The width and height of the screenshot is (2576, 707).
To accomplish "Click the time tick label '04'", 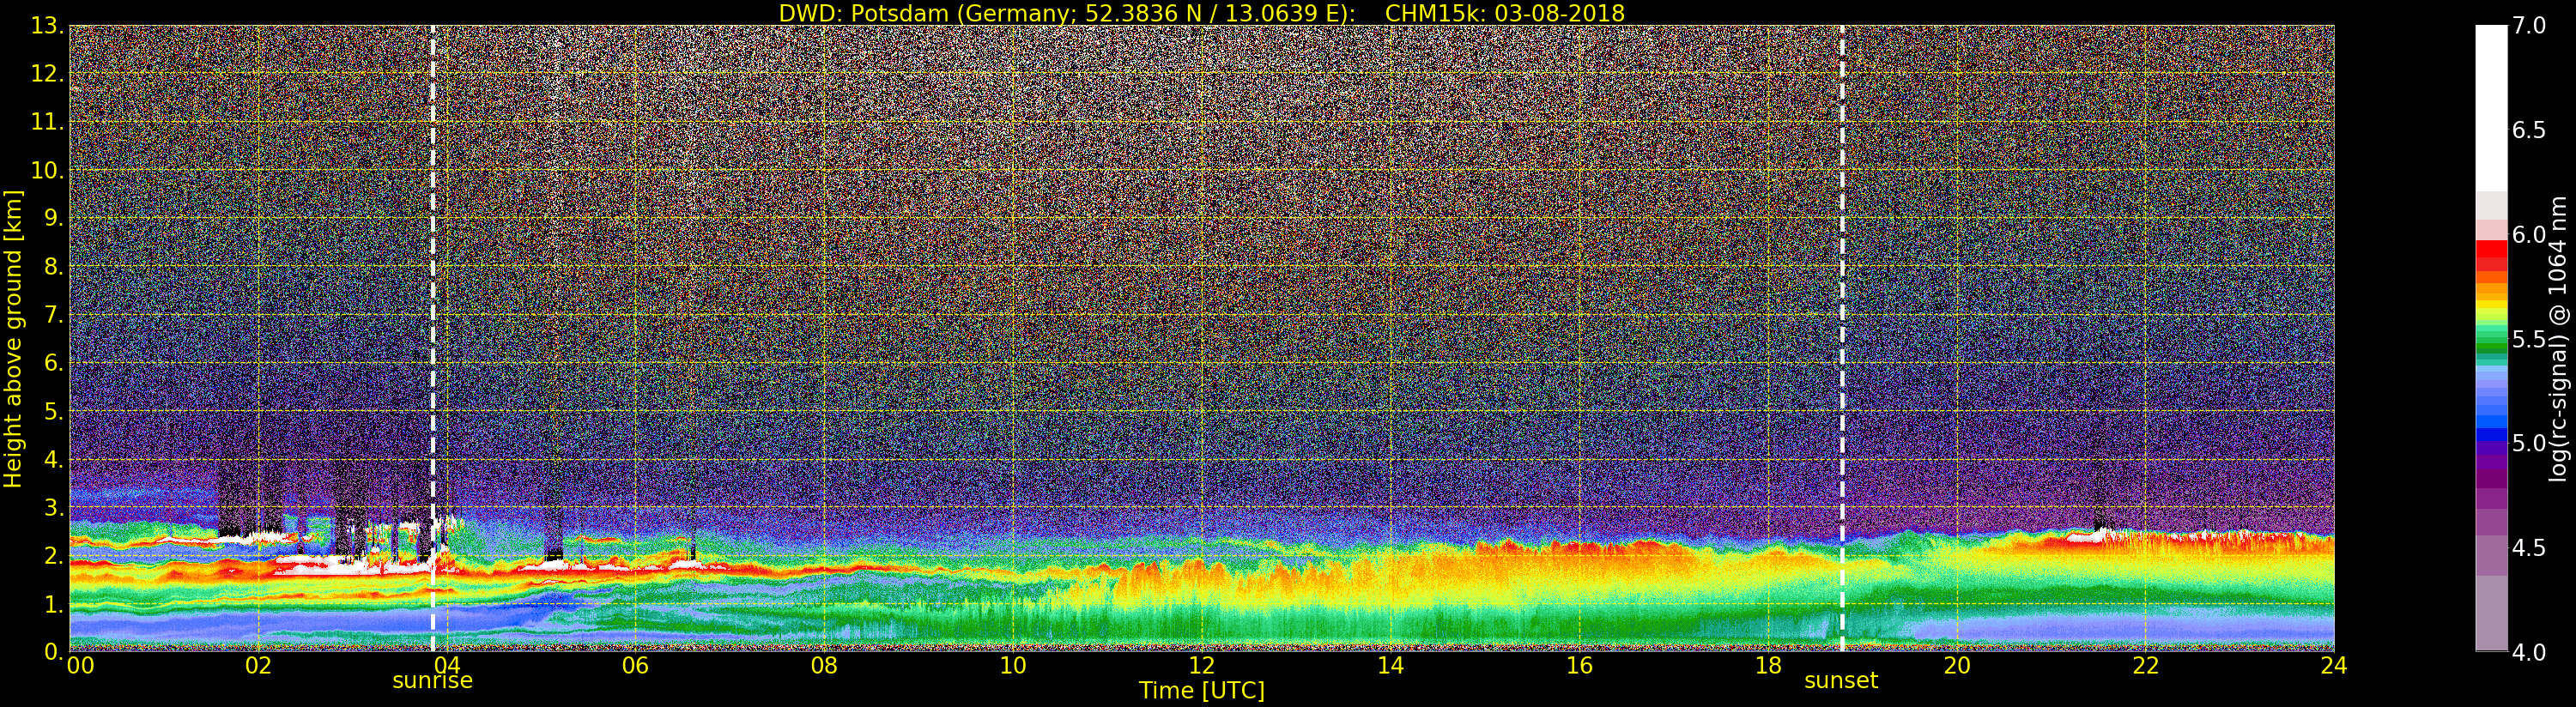I will click(x=447, y=665).
